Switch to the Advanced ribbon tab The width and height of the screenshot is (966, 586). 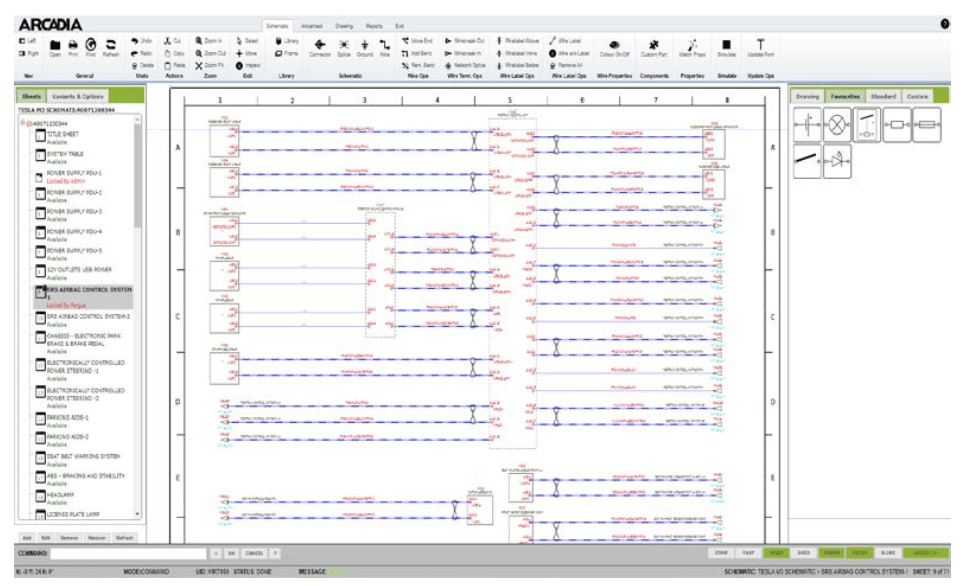311,25
